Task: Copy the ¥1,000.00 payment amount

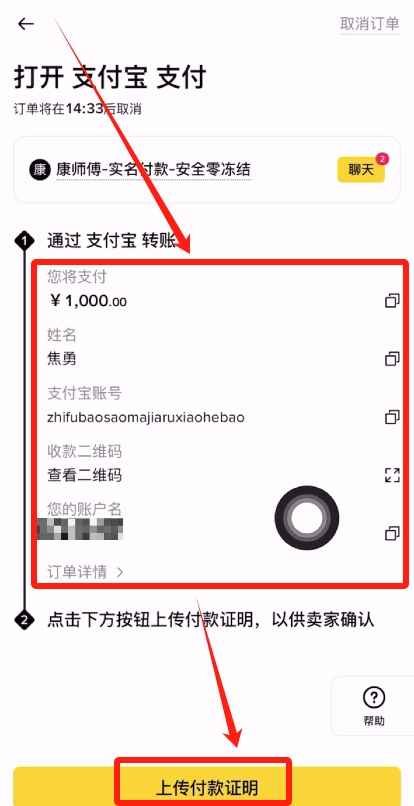Action: tap(392, 301)
